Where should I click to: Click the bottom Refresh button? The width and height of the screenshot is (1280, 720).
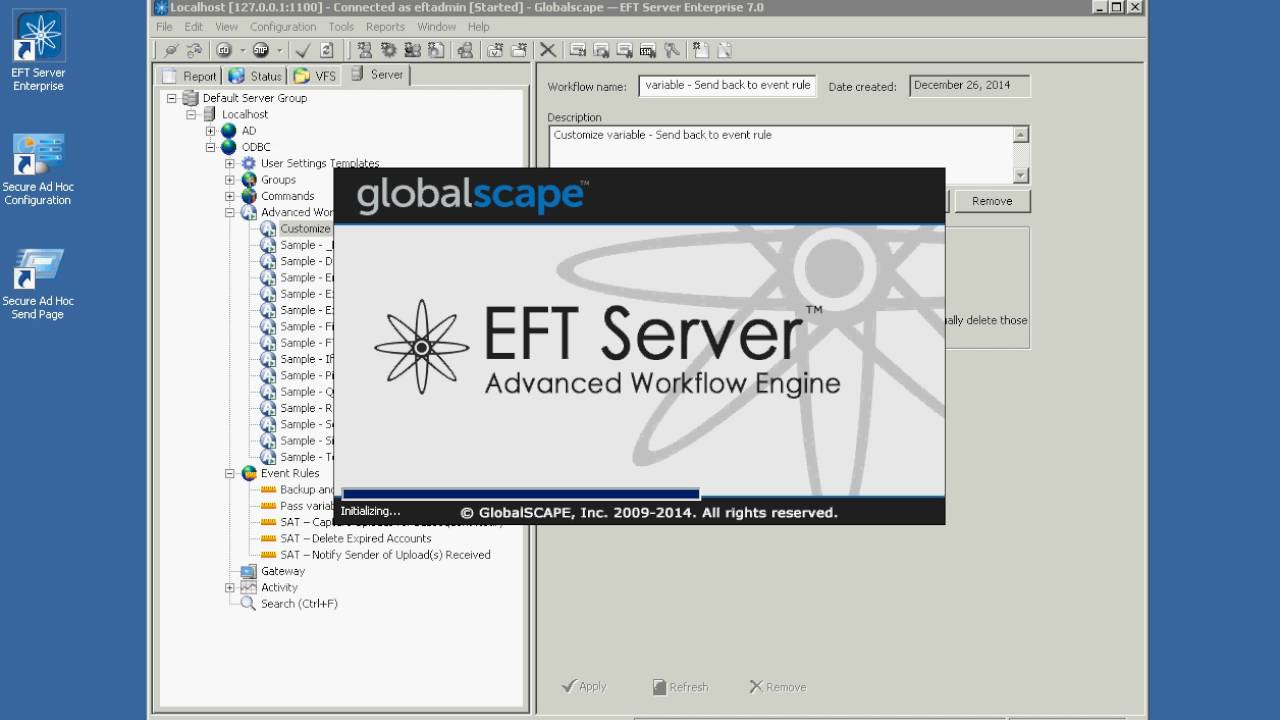680,686
